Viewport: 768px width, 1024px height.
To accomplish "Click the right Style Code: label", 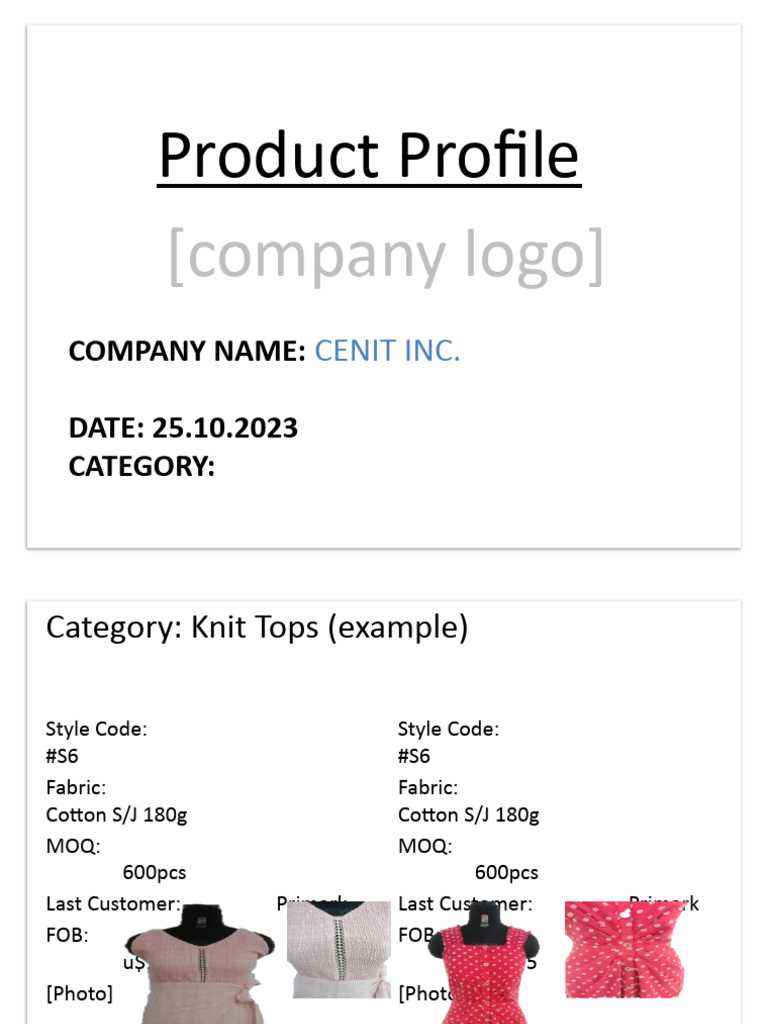I will [x=449, y=729].
